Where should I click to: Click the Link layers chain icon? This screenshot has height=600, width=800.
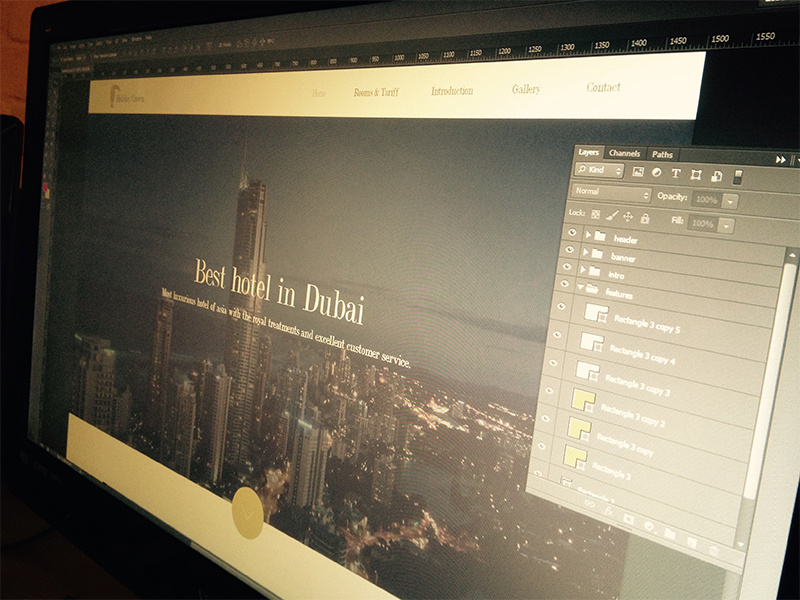589,504
